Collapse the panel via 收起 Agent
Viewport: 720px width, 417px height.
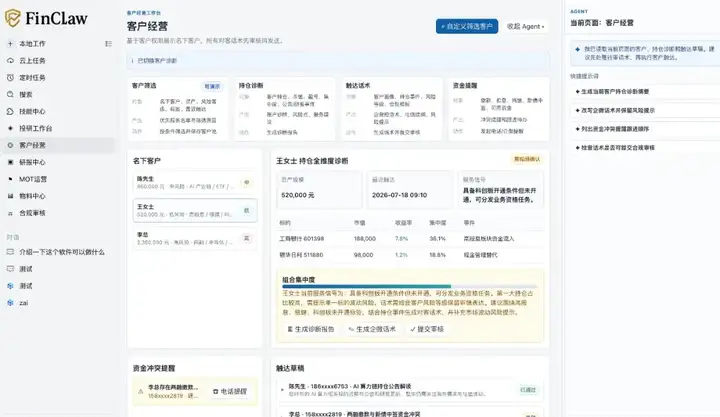(x=525, y=27)
